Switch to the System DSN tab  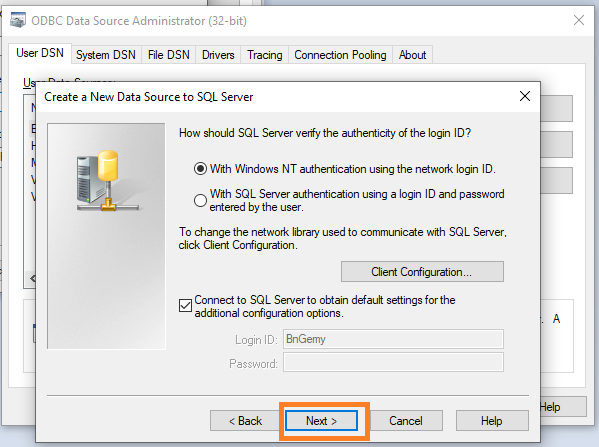point(106,55)
